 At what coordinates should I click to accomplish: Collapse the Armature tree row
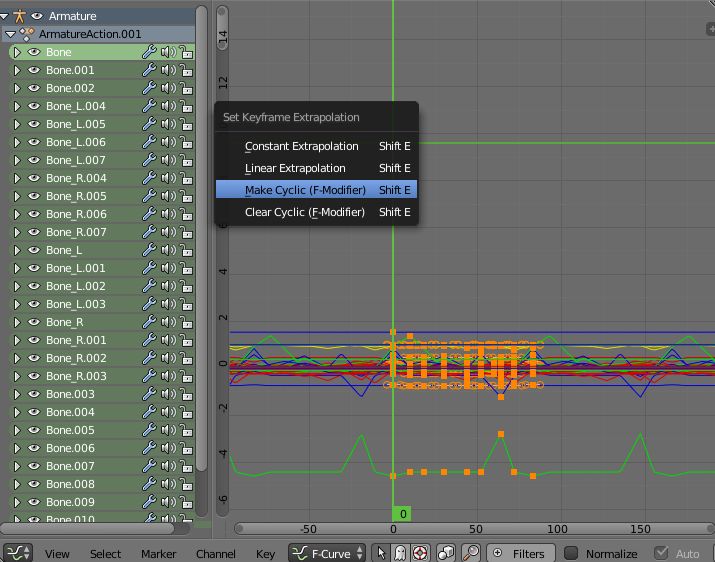pos(4,16)
